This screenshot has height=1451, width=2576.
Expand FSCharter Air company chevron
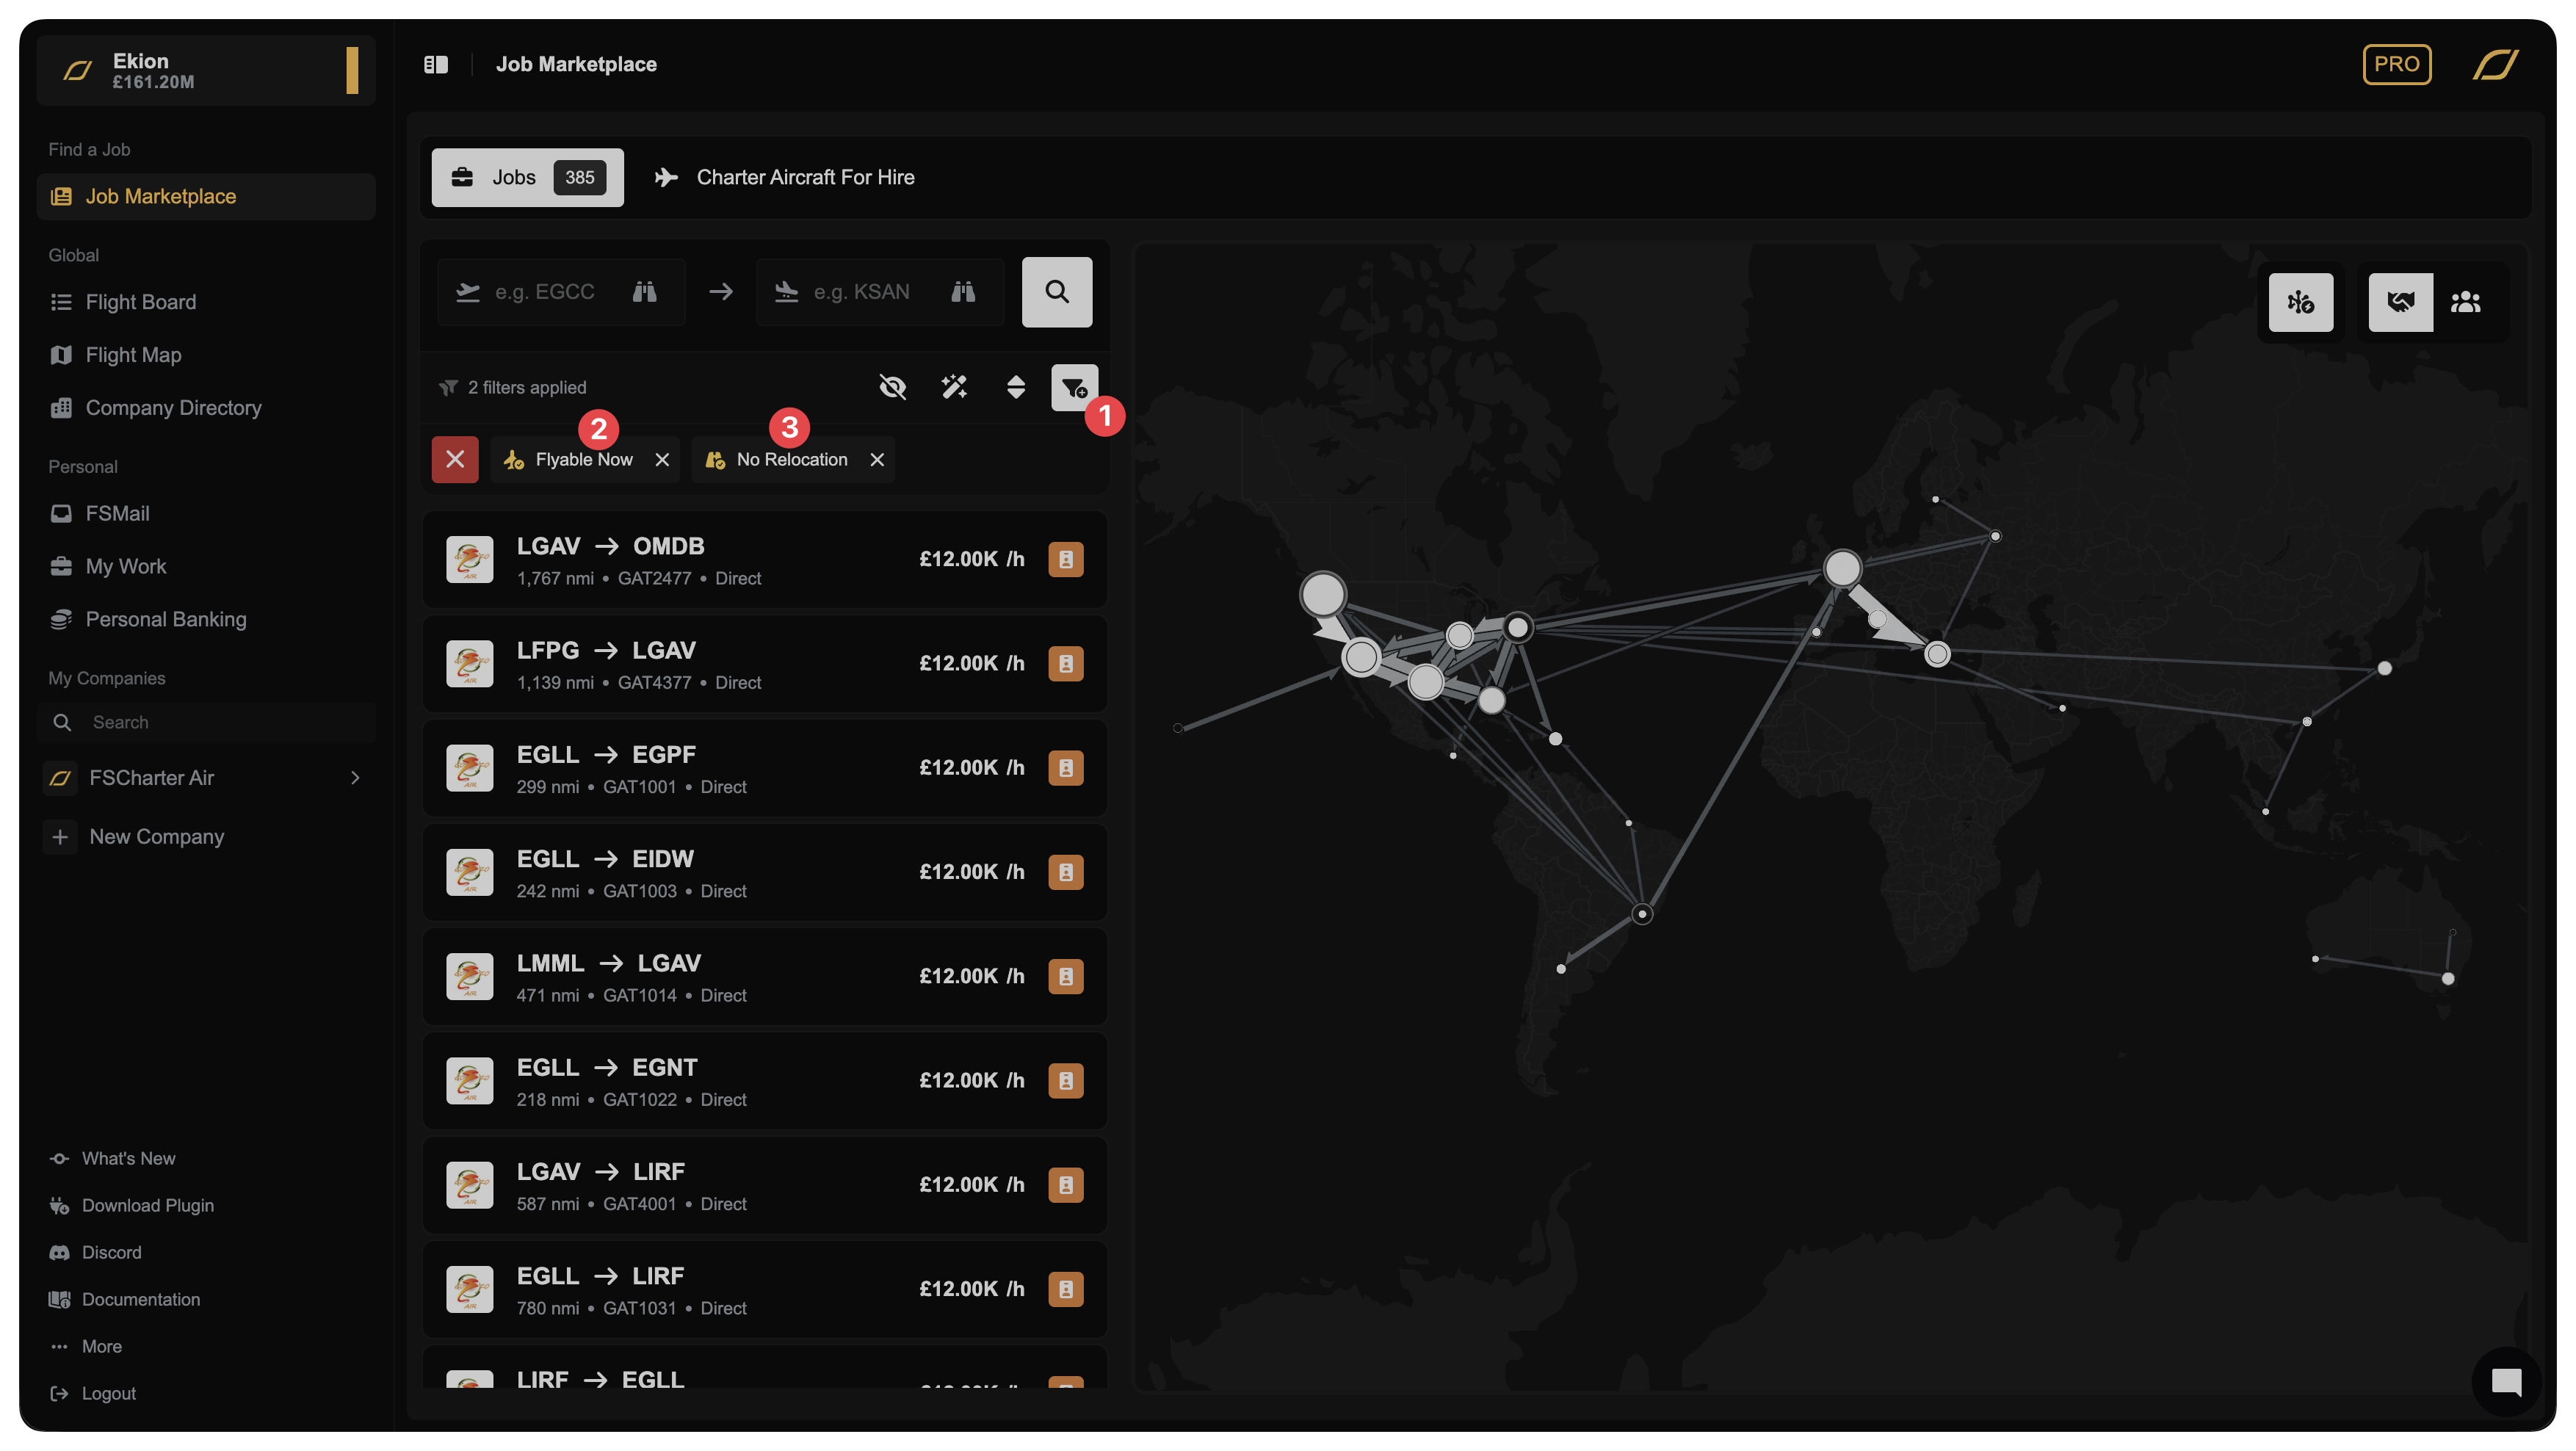pyautogui.click(x=355, y=778)
